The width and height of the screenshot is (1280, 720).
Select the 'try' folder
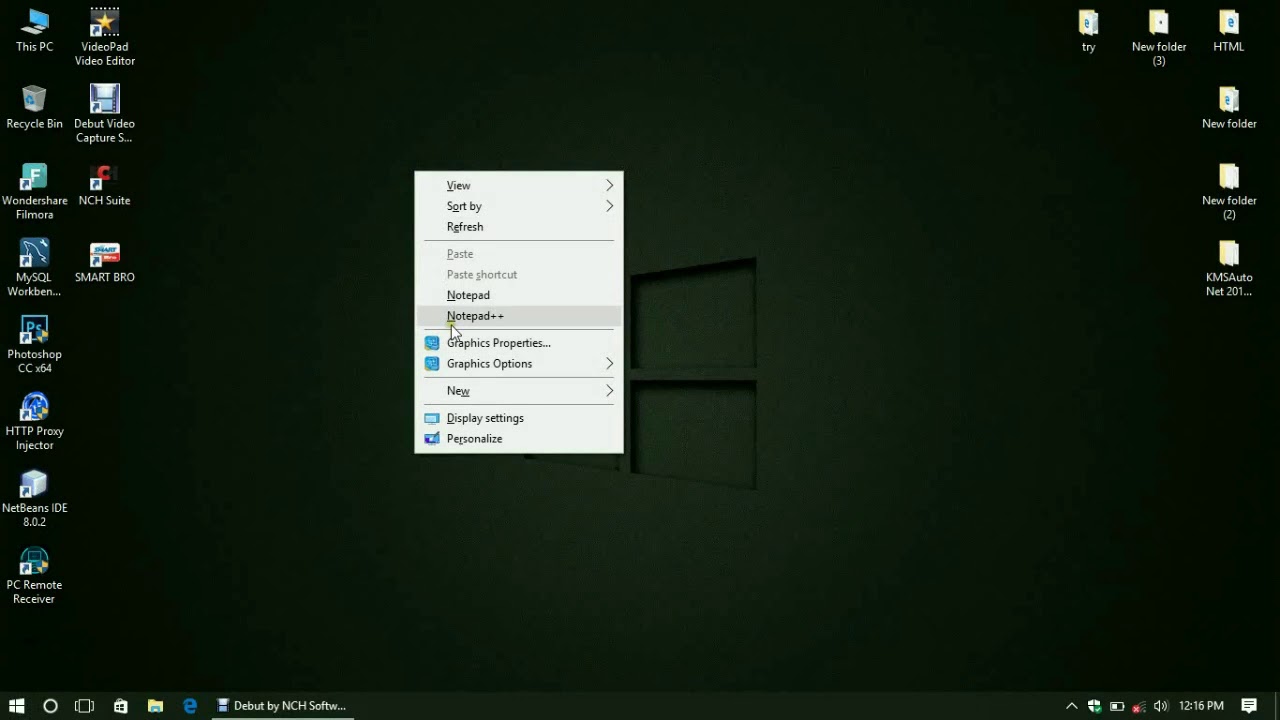(x=1088, y=30)
